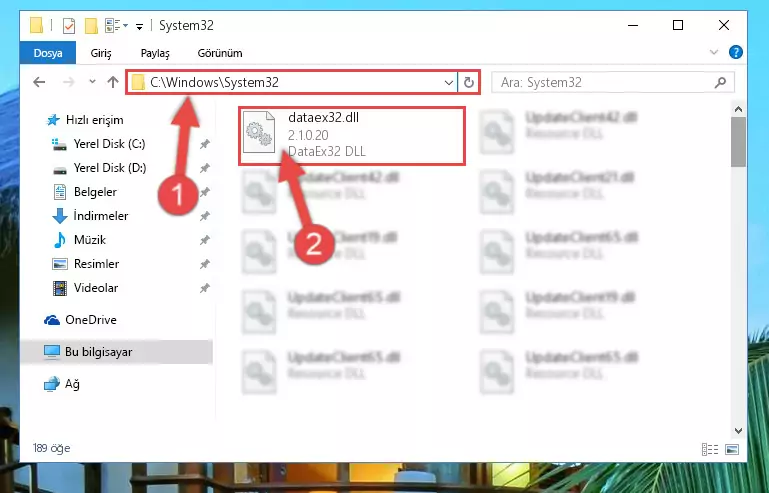The height and width of the screenshot is (493, 769).
Task: Expand the address bar history dropdown
Action: [x=448, y=83]
